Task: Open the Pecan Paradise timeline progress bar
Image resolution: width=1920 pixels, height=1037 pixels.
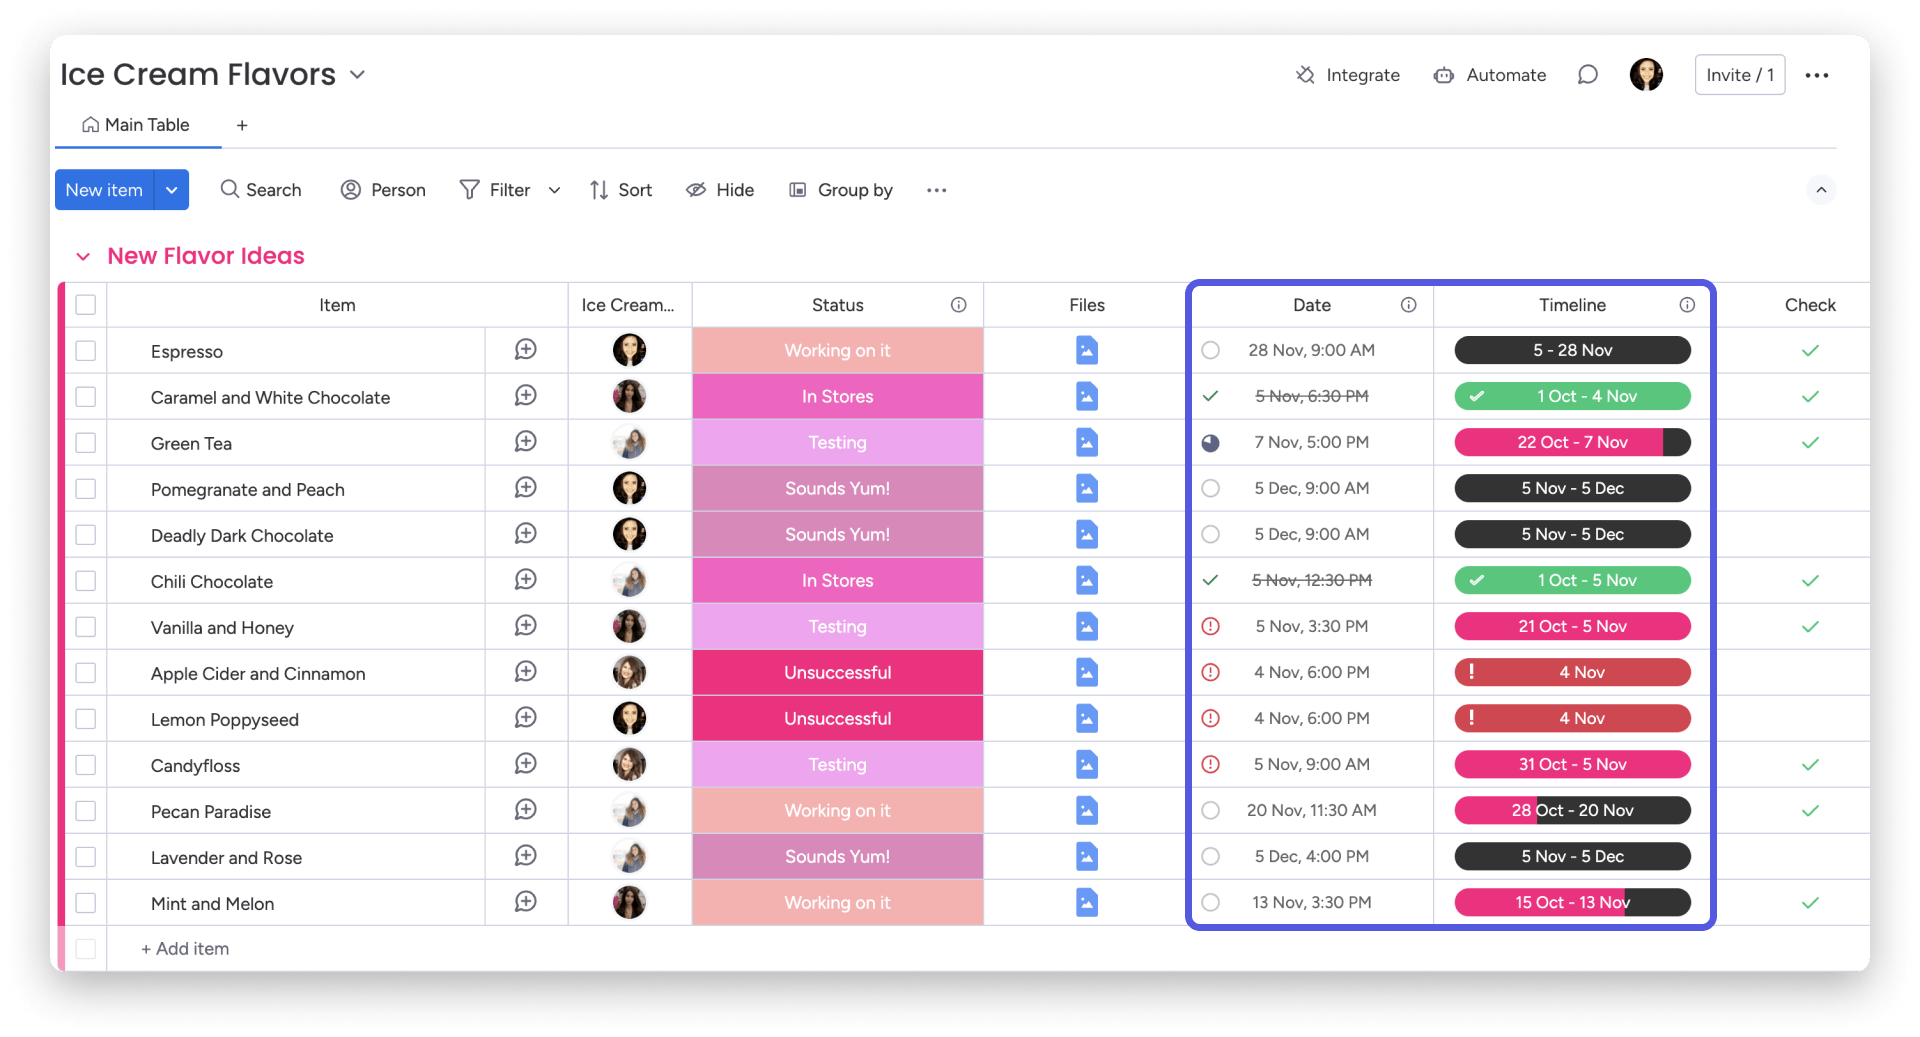Action: [1572, 810]
